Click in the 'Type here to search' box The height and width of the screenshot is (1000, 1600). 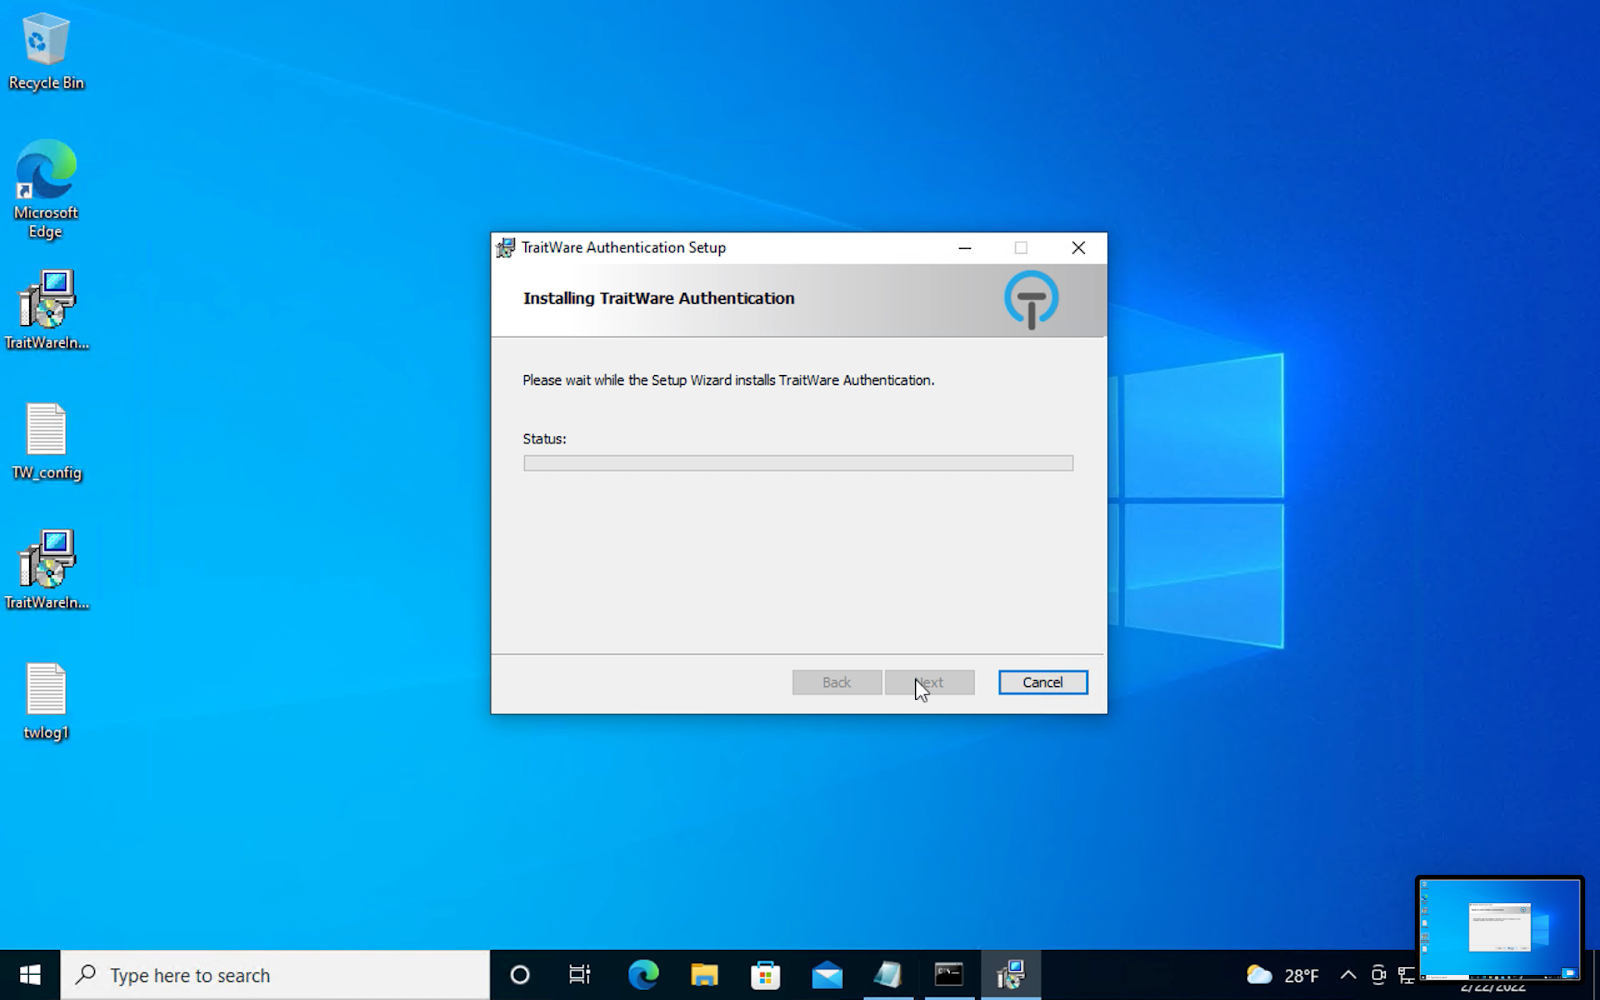[275, 975]
